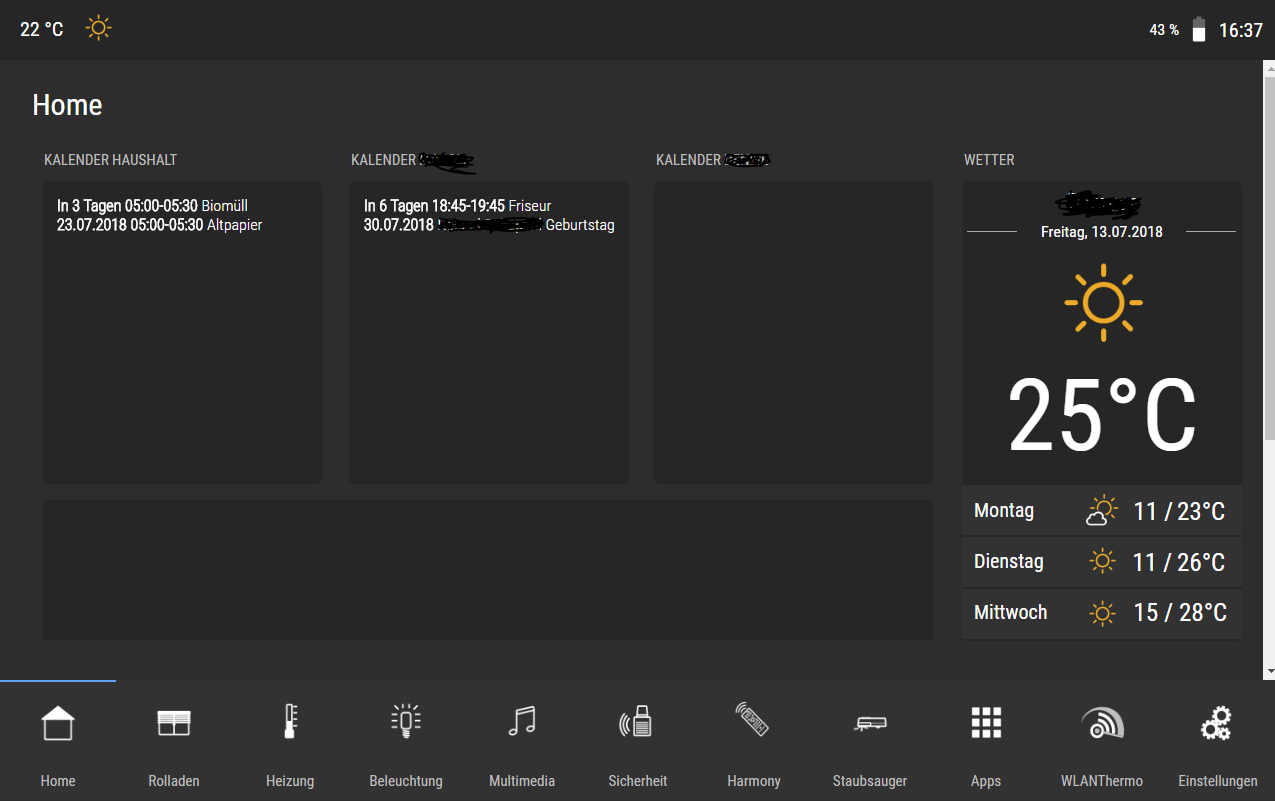1275x801 pixels.
Task: Open the Multimedia music note icon
Action: pos(522,721)
